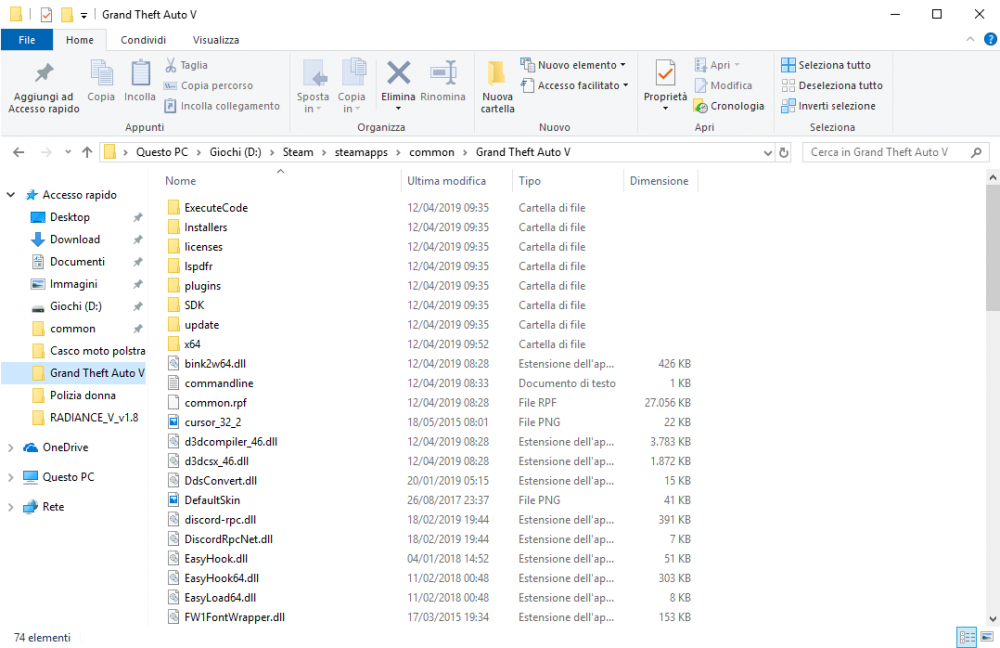Select the common.rpf file

tap(215, 403)
